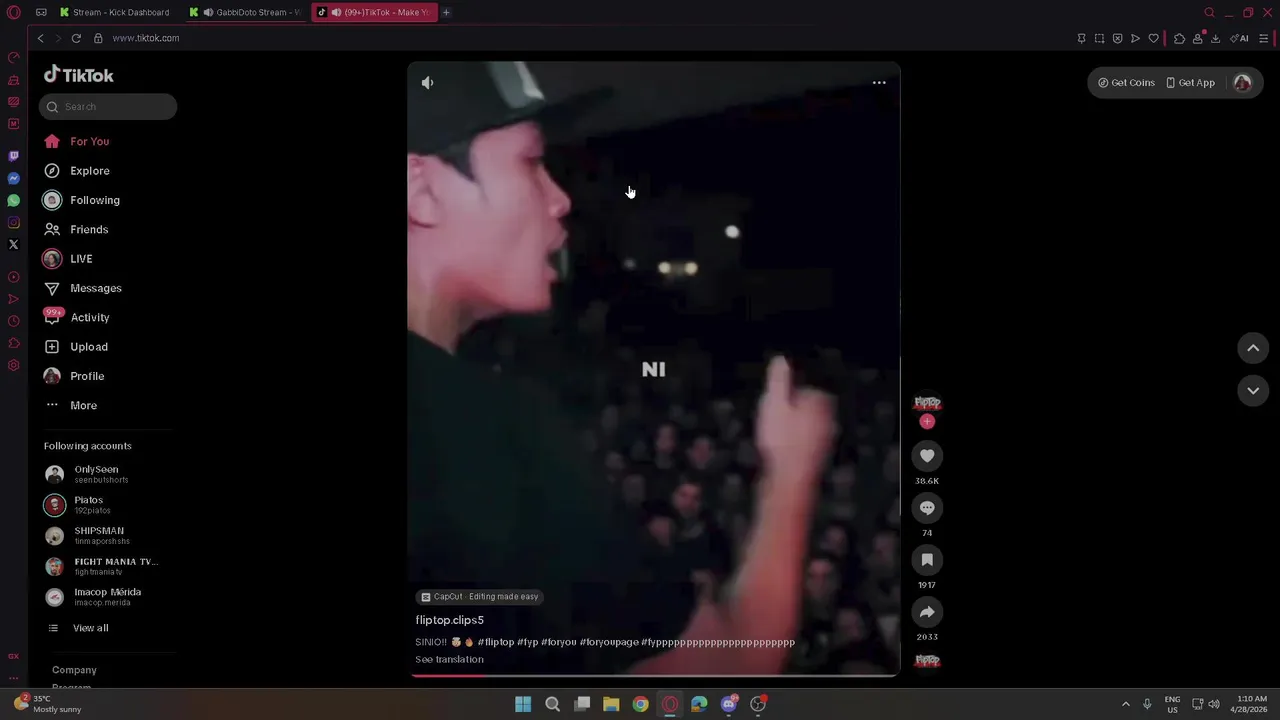Add page to bookmarks with heart icon
Viewport: 1280px width, 720px height.
click(1153, 38)
